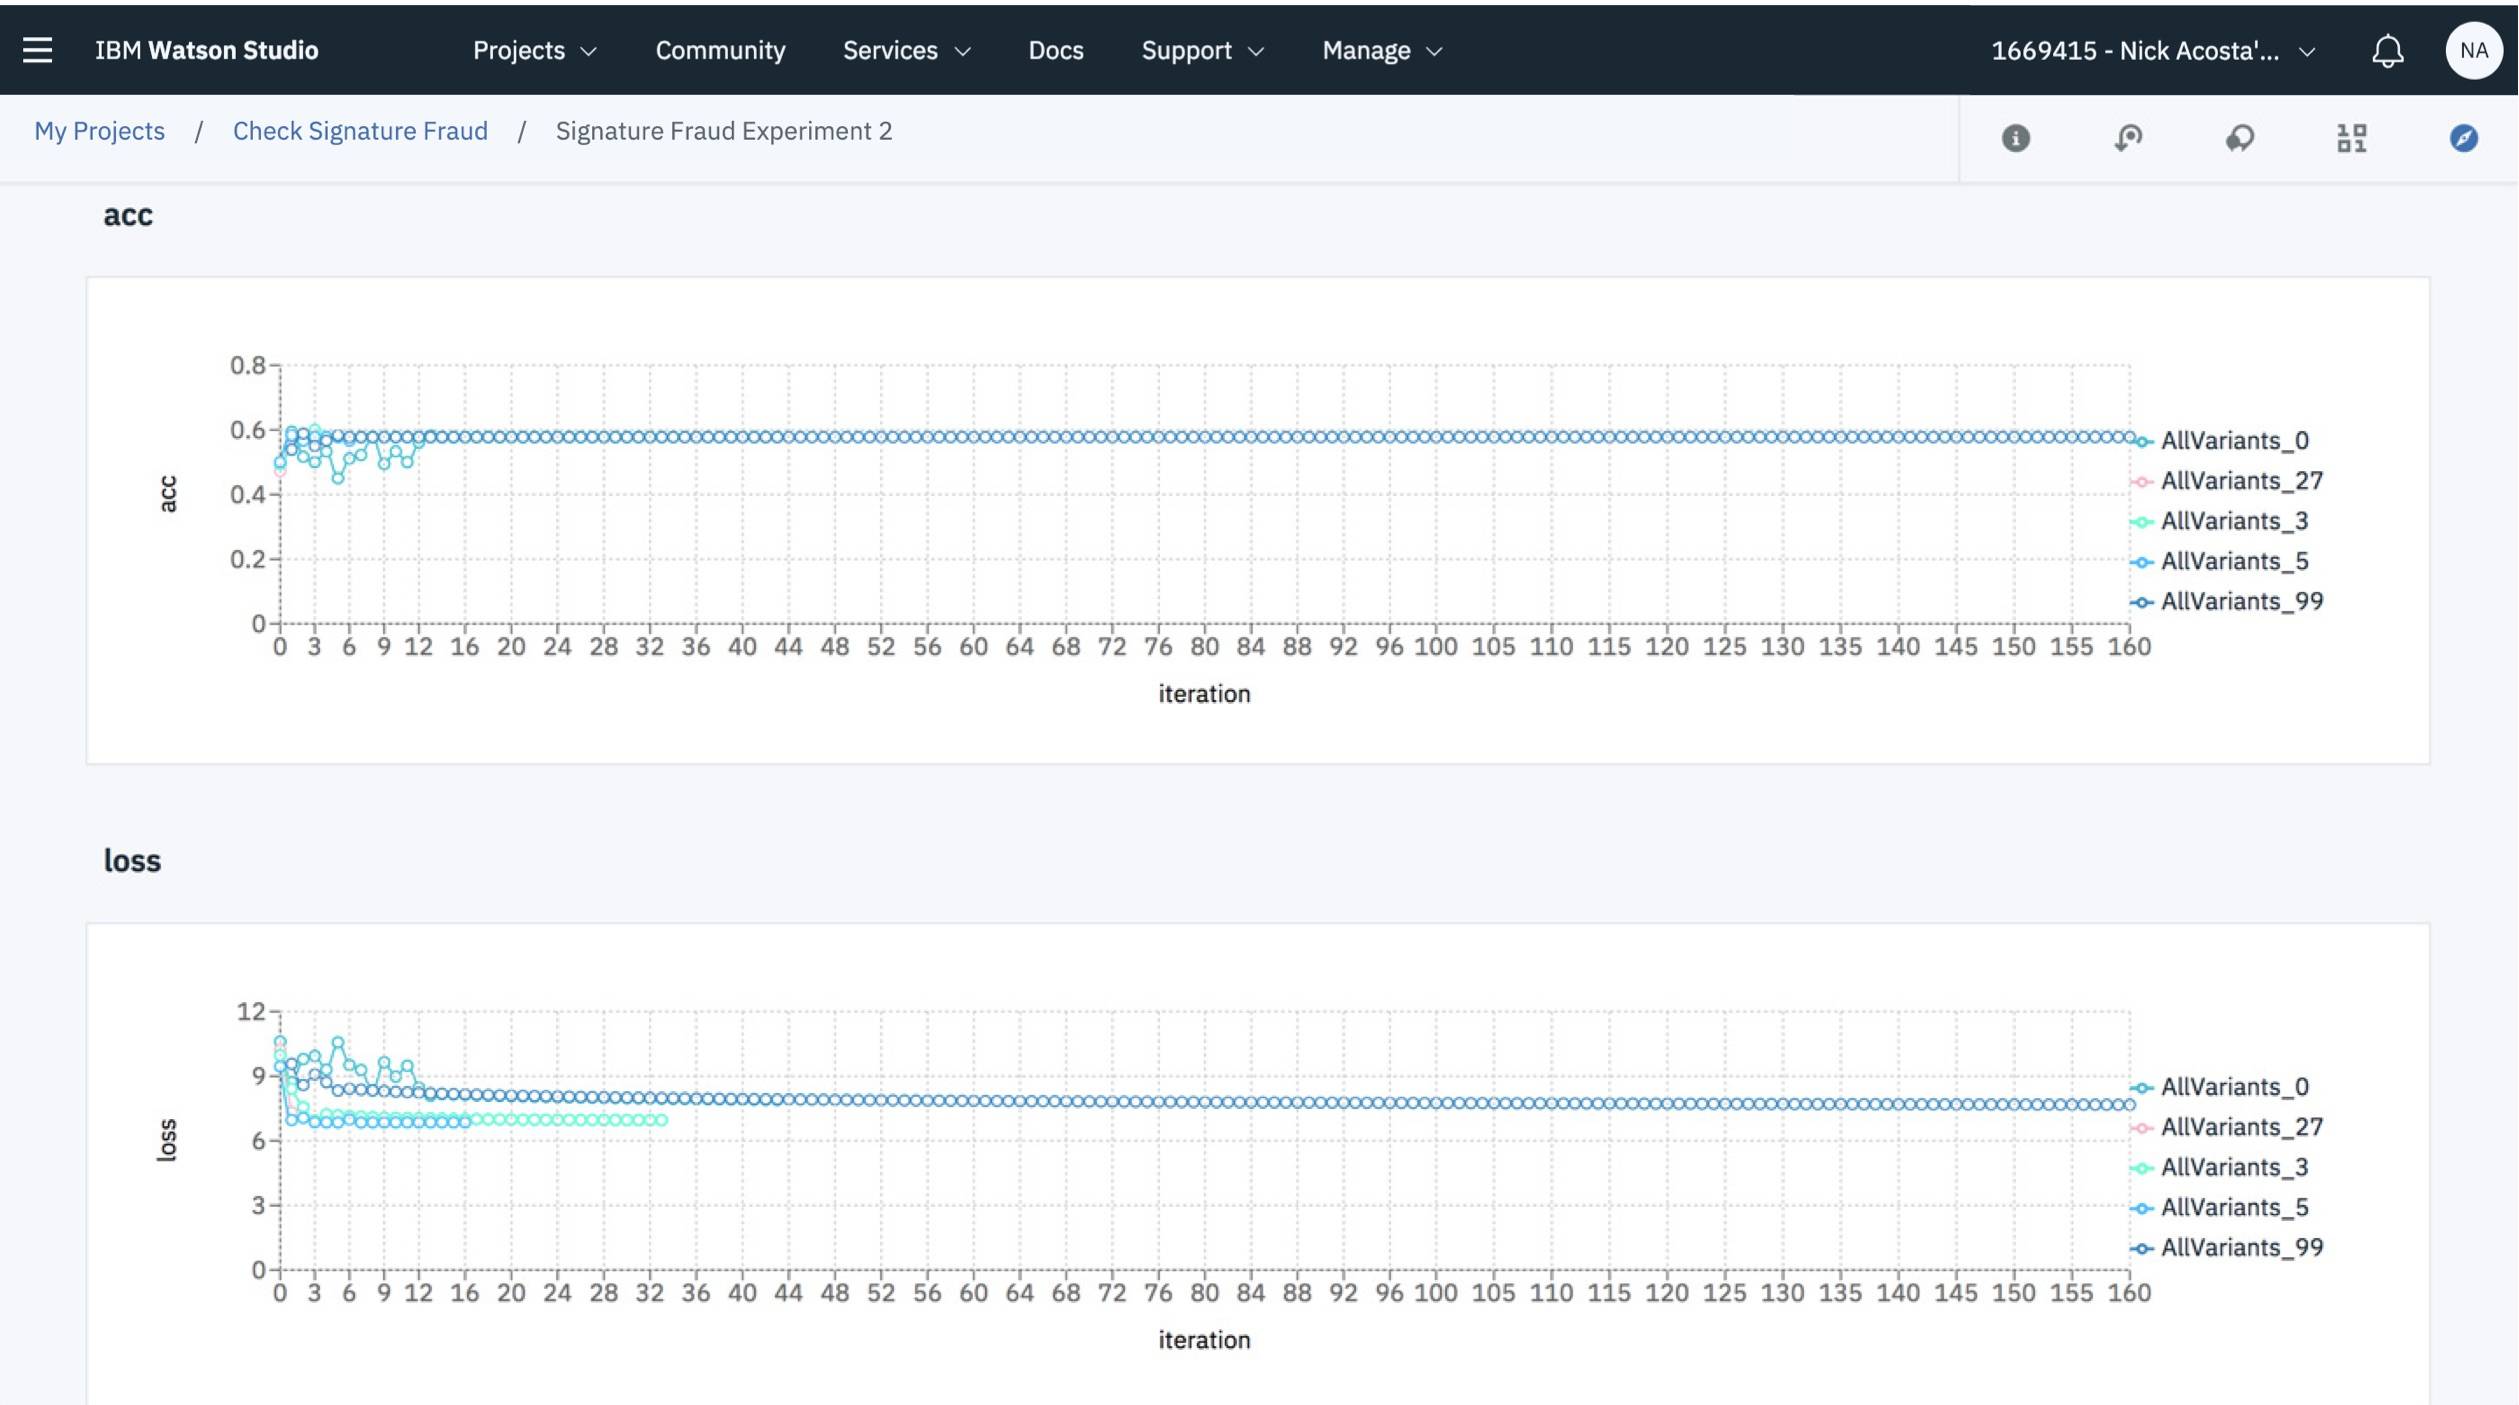Open the Docs menu item

(1055, 50)
